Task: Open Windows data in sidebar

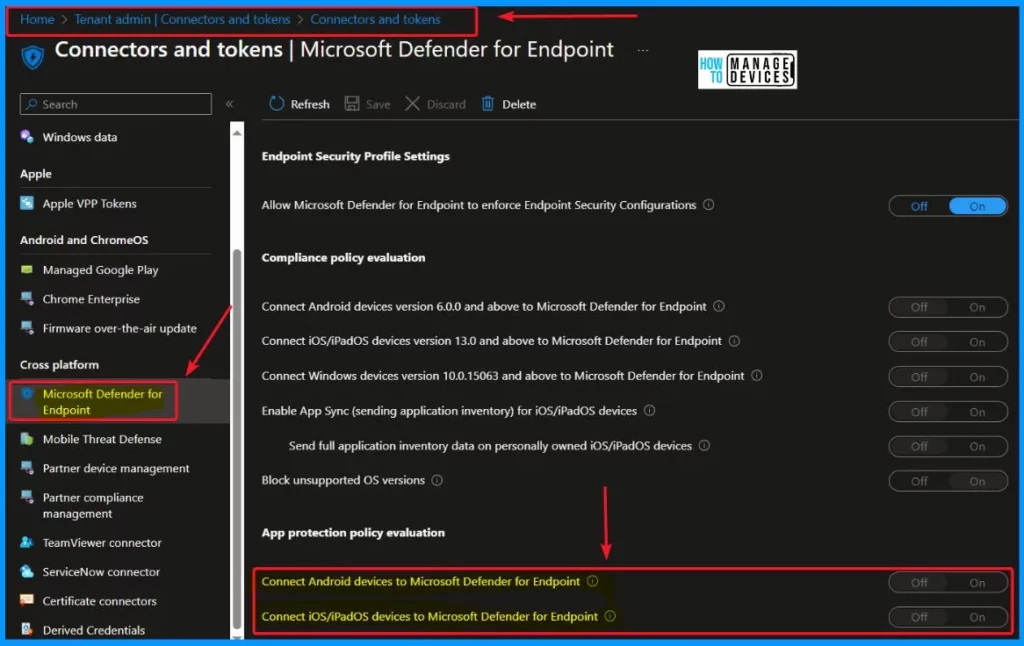Action: (80, 137)
